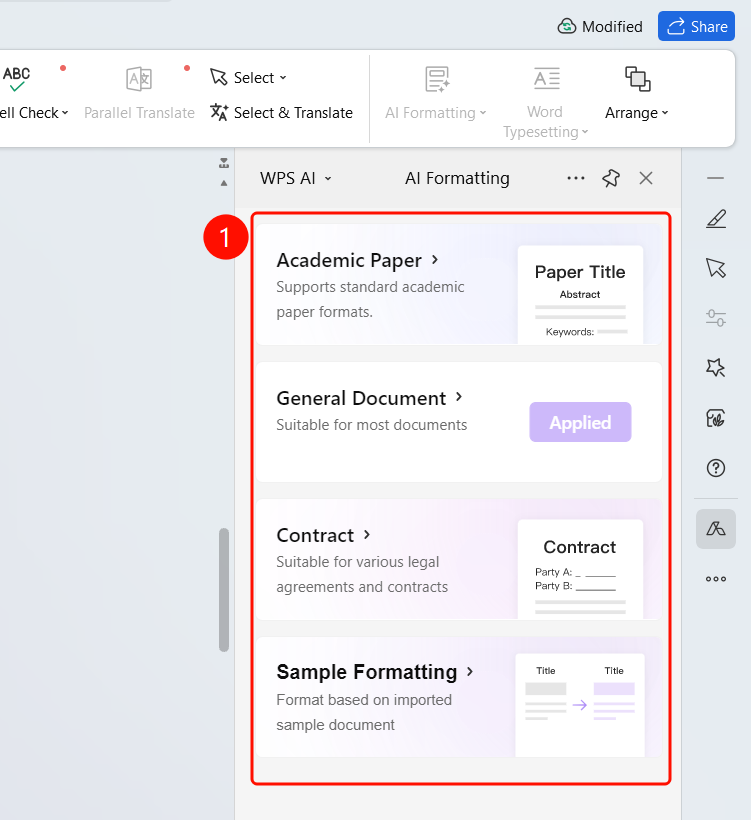Screen dimensions: 751x820
Task: Click the scroll up arrow
Action: 224,183
